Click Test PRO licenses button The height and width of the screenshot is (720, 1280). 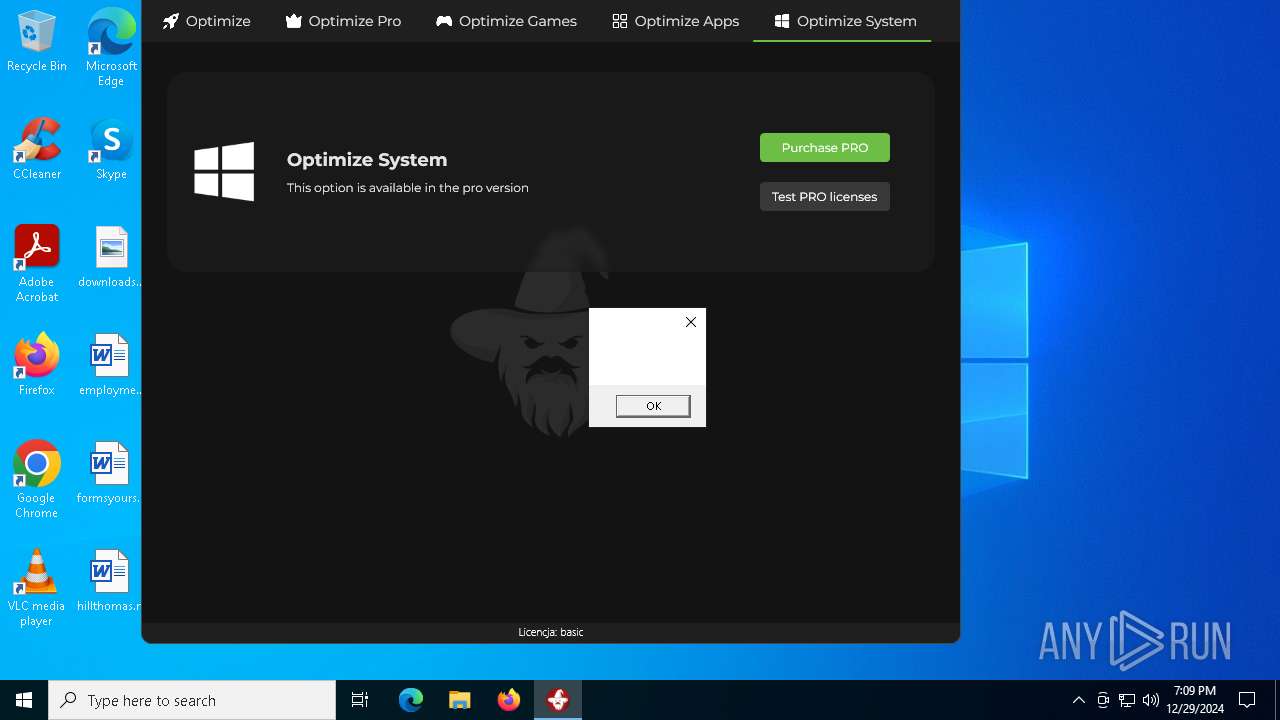tap(825, 197)
